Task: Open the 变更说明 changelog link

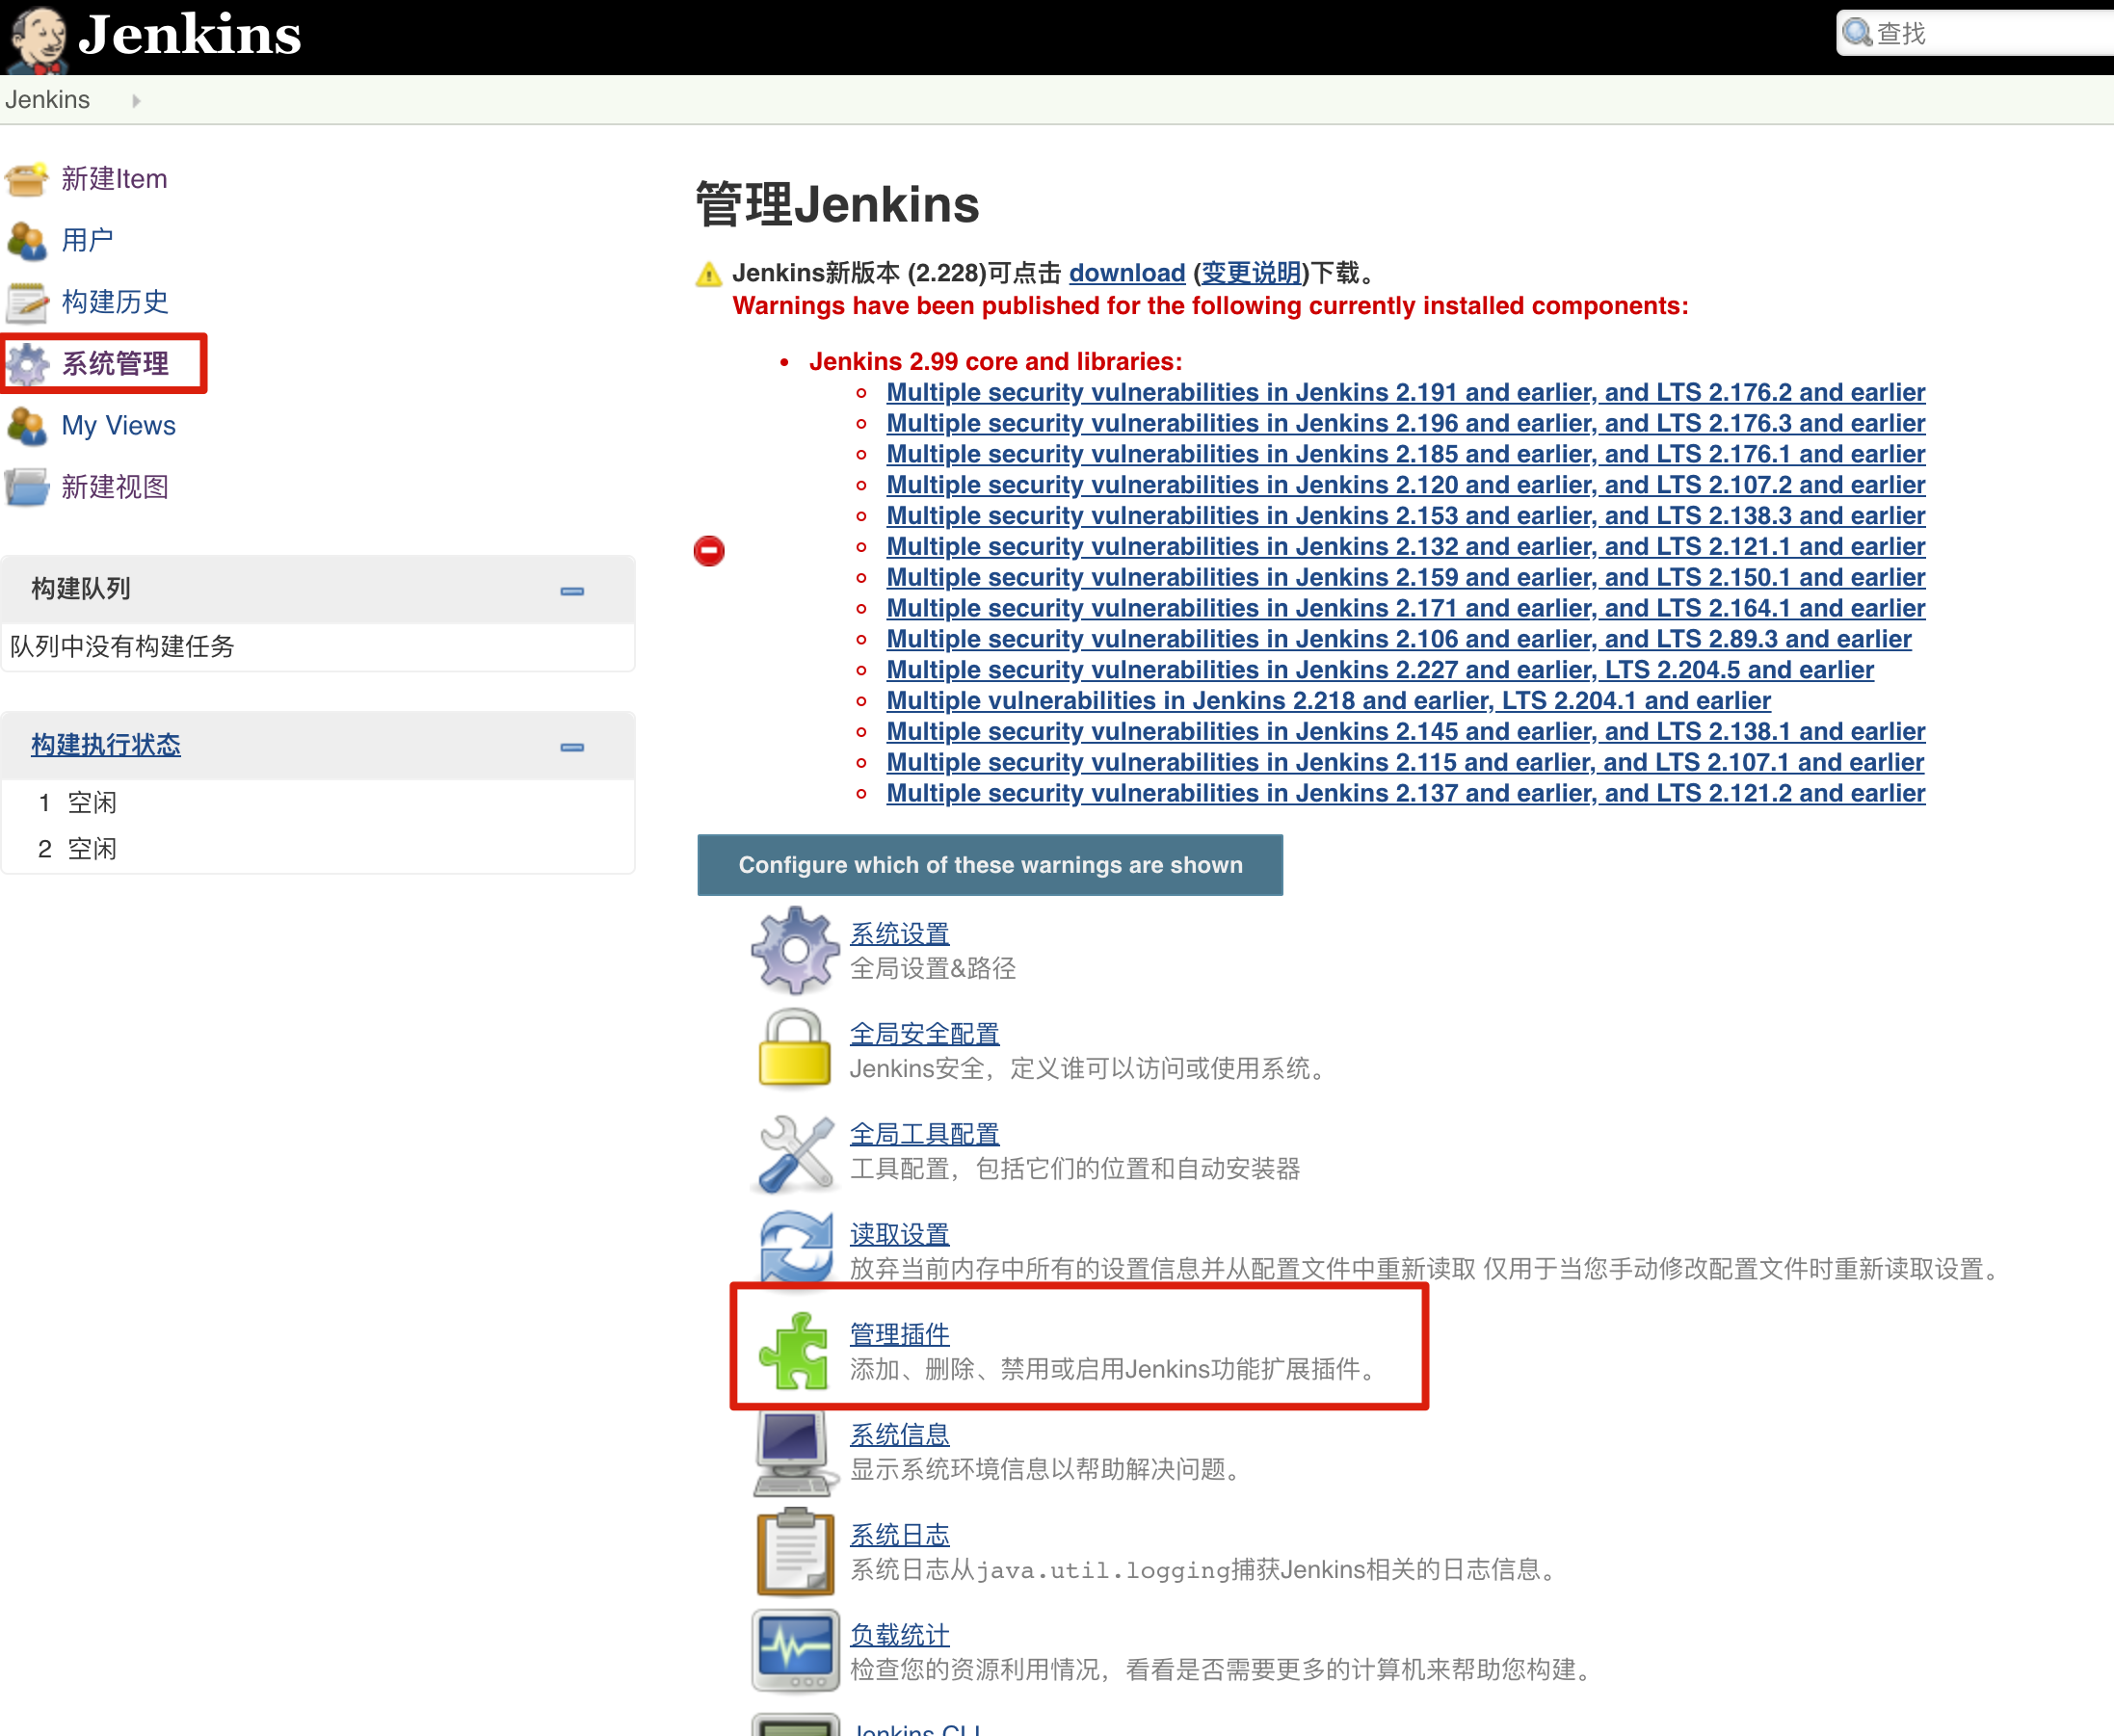Action: 1251,273
